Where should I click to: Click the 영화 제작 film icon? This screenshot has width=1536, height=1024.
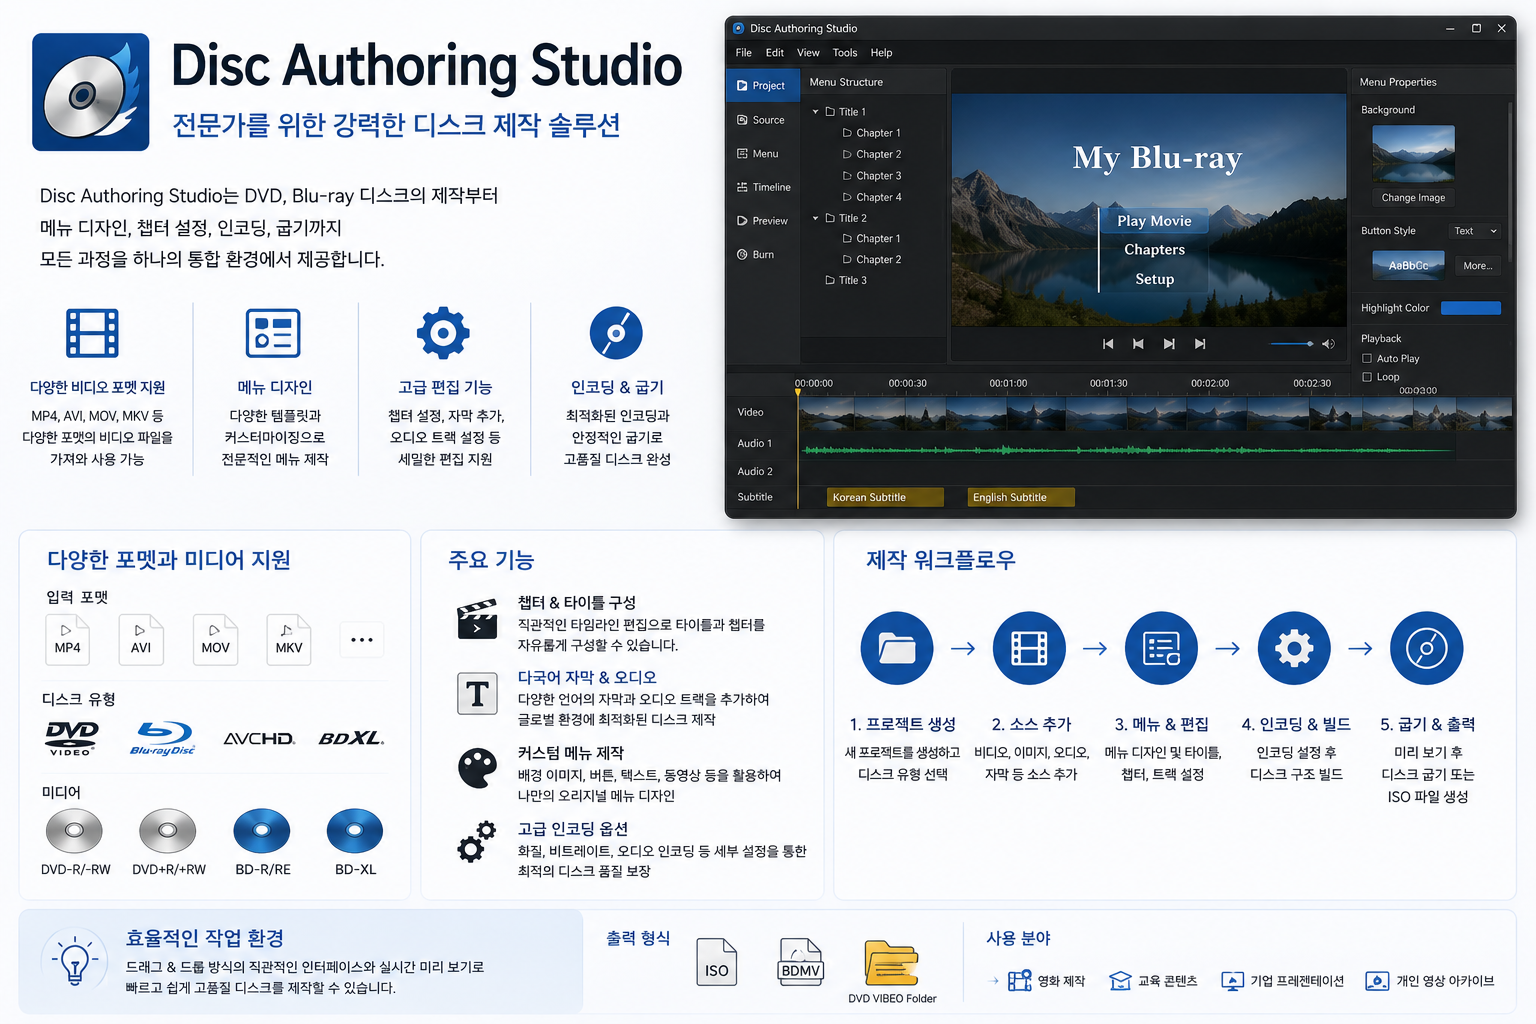[x=1020, y=981]
